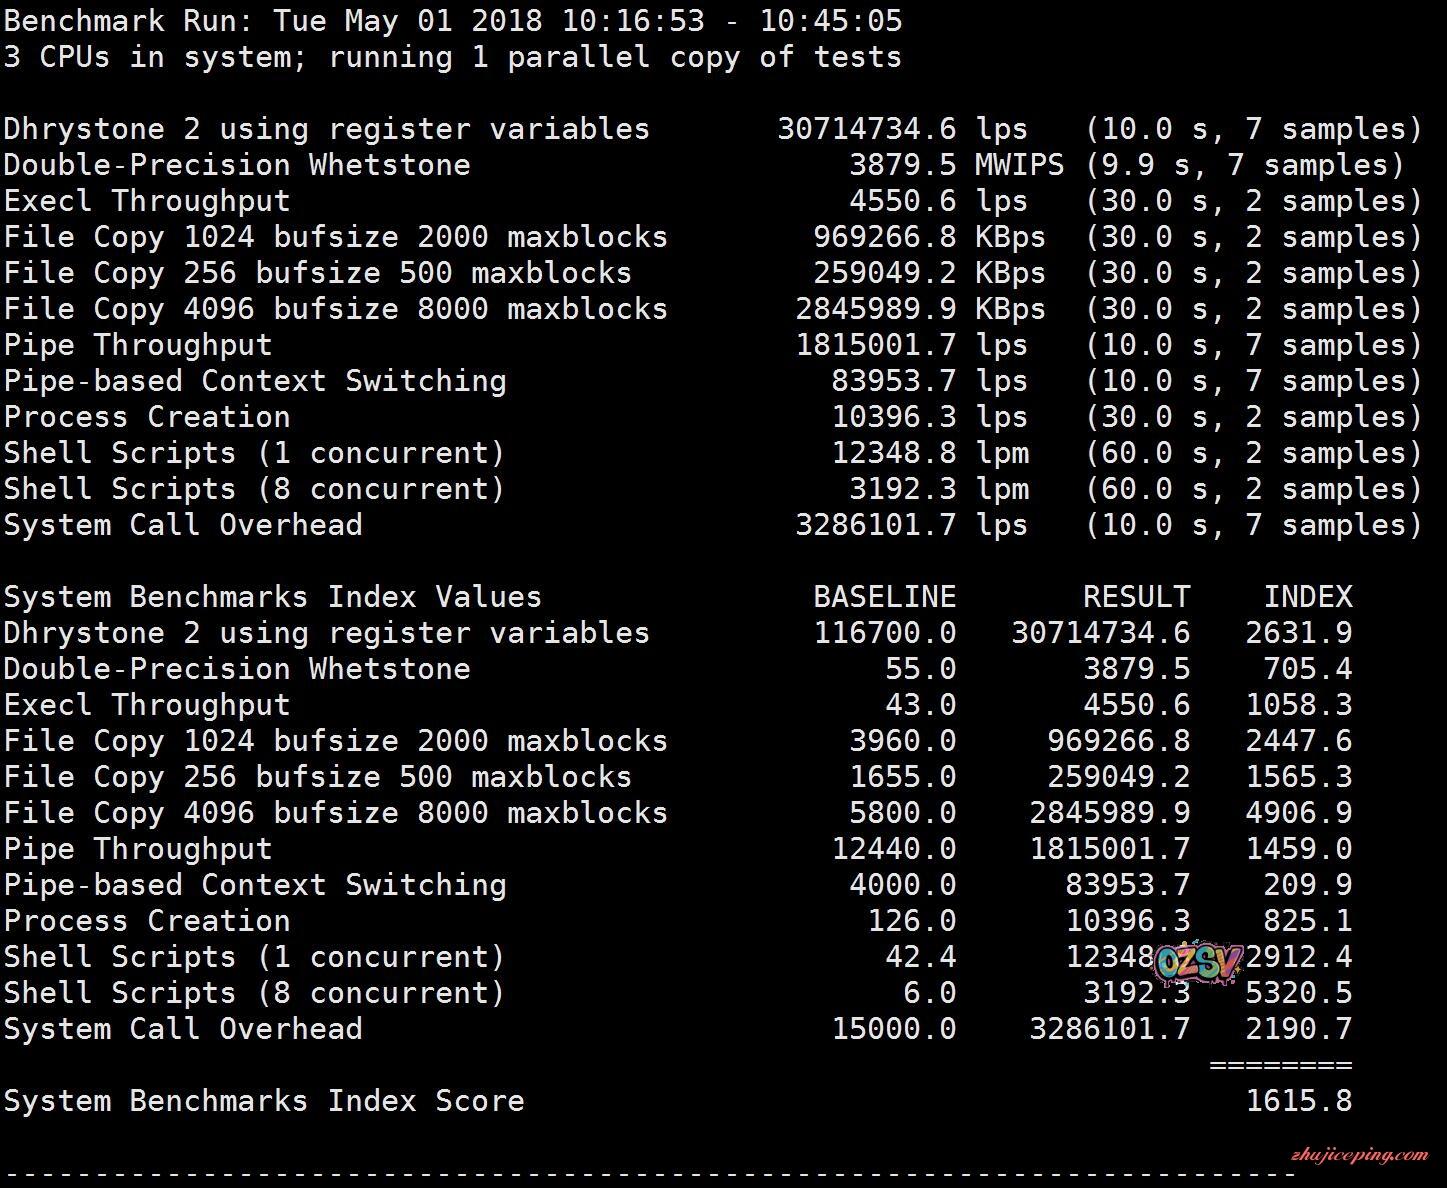Click the System Call Overhead baseline 15000.0
The image size is (1447, 1188).
[x=893, y=1029]
